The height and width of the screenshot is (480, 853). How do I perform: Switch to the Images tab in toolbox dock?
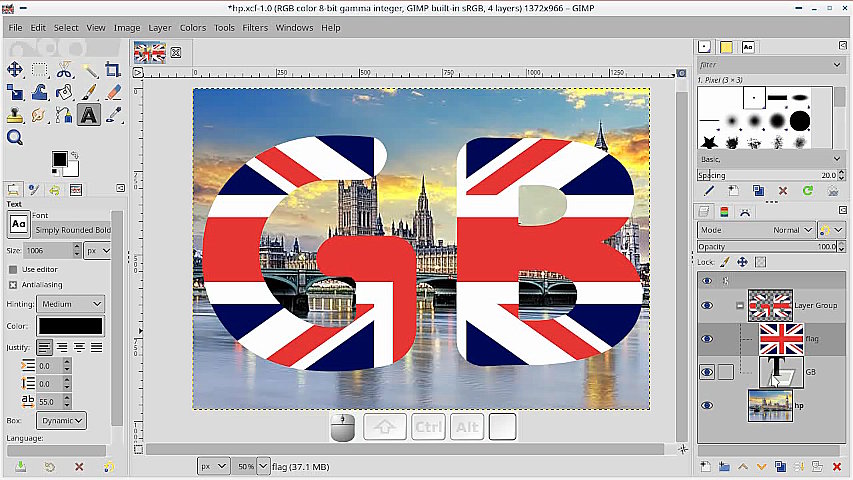[x=76, y=189]
